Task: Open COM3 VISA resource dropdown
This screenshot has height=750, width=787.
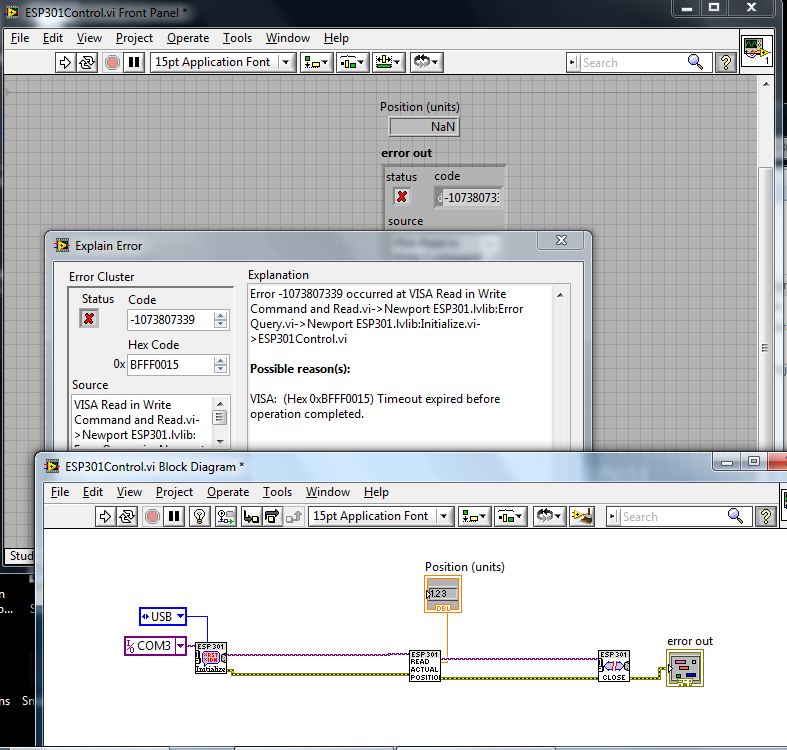Action: pyautogui.click(x=180, y=646)
